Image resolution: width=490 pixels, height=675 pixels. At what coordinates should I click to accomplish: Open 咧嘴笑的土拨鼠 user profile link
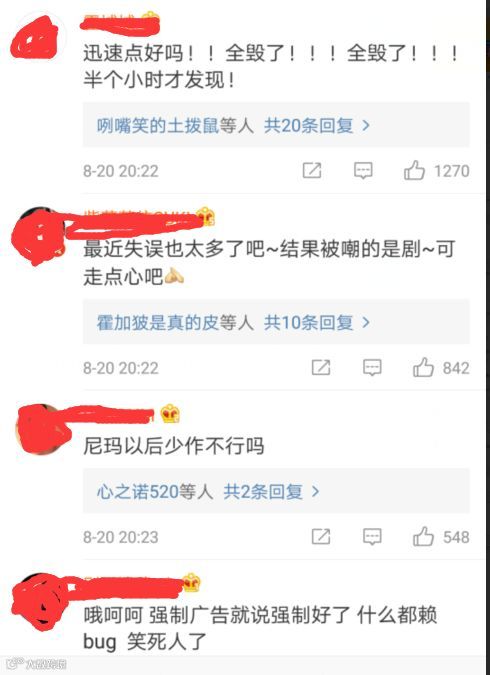pyautogui.click(x=158, y=125)
